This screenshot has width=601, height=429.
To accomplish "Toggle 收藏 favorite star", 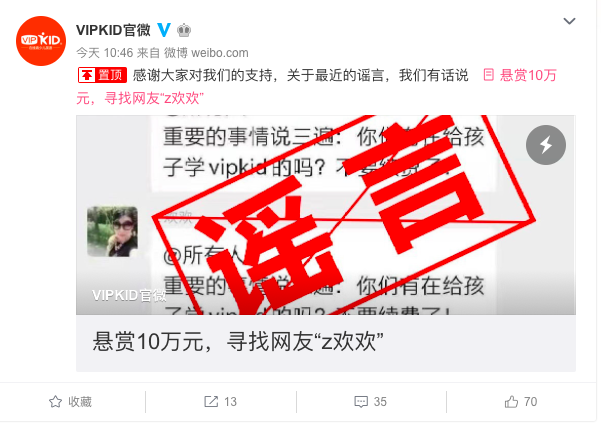I will click(x=56, y=402).
